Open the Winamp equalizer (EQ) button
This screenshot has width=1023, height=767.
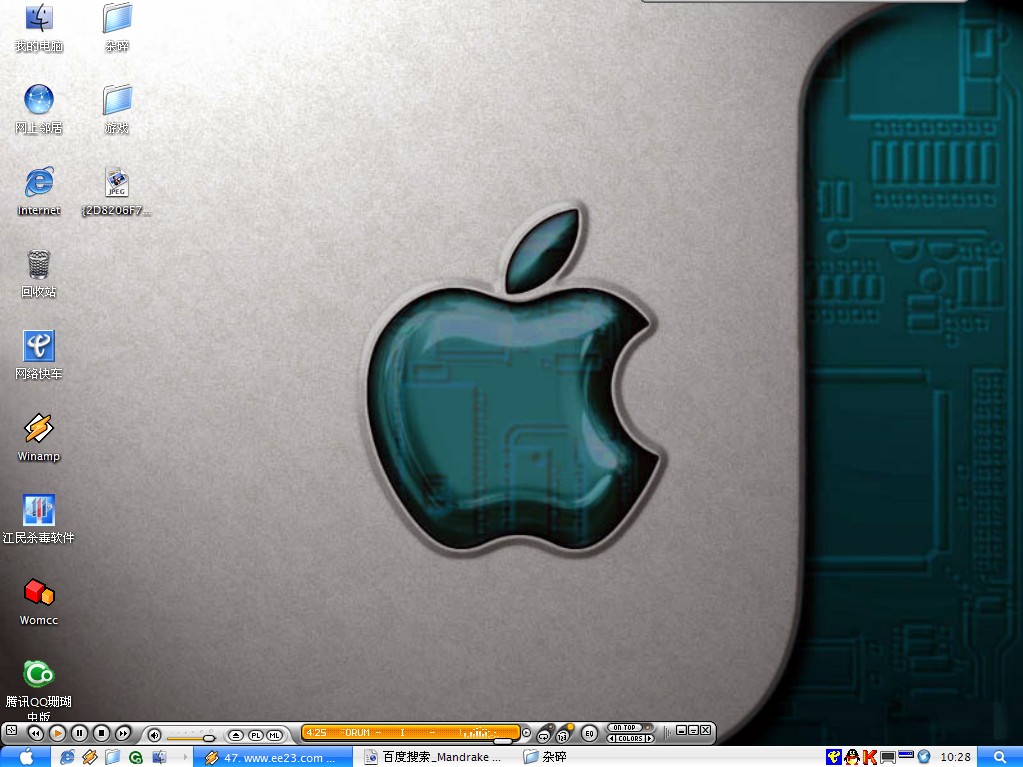click(x=589, y=734)
